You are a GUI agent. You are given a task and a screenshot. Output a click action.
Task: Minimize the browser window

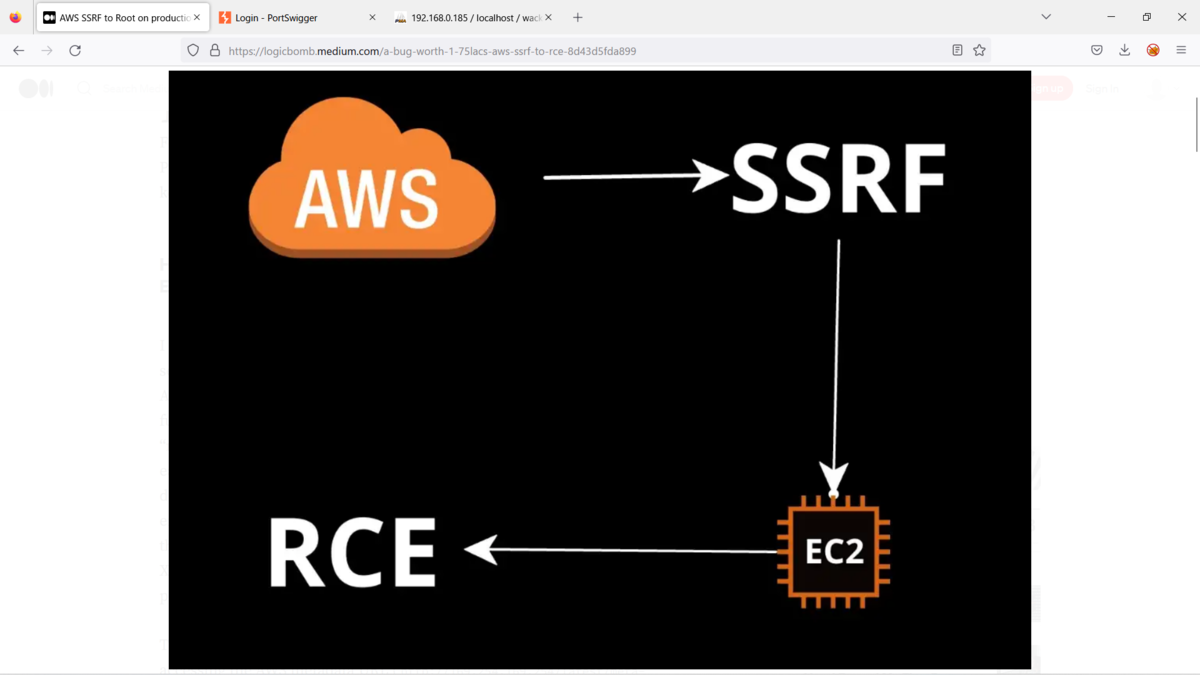[x=1111, y=17]
